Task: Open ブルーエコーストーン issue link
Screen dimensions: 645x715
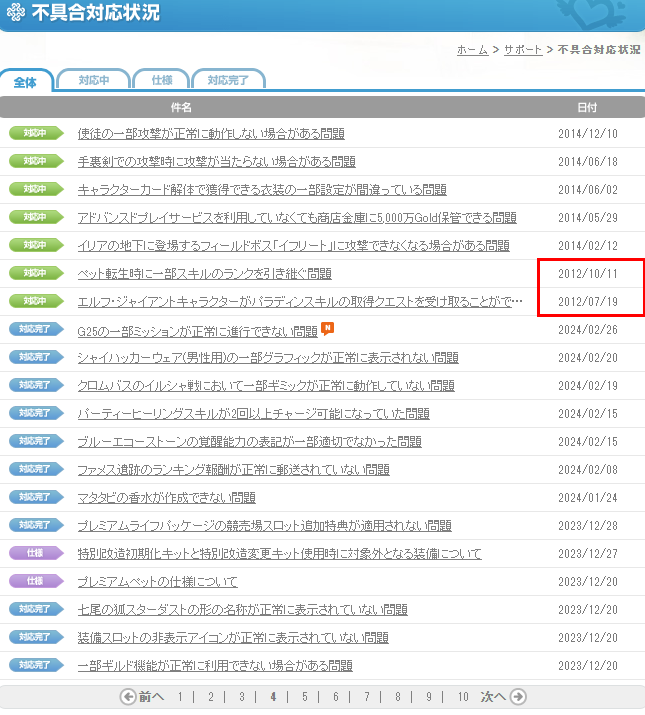Action: [x=250, y=441]
